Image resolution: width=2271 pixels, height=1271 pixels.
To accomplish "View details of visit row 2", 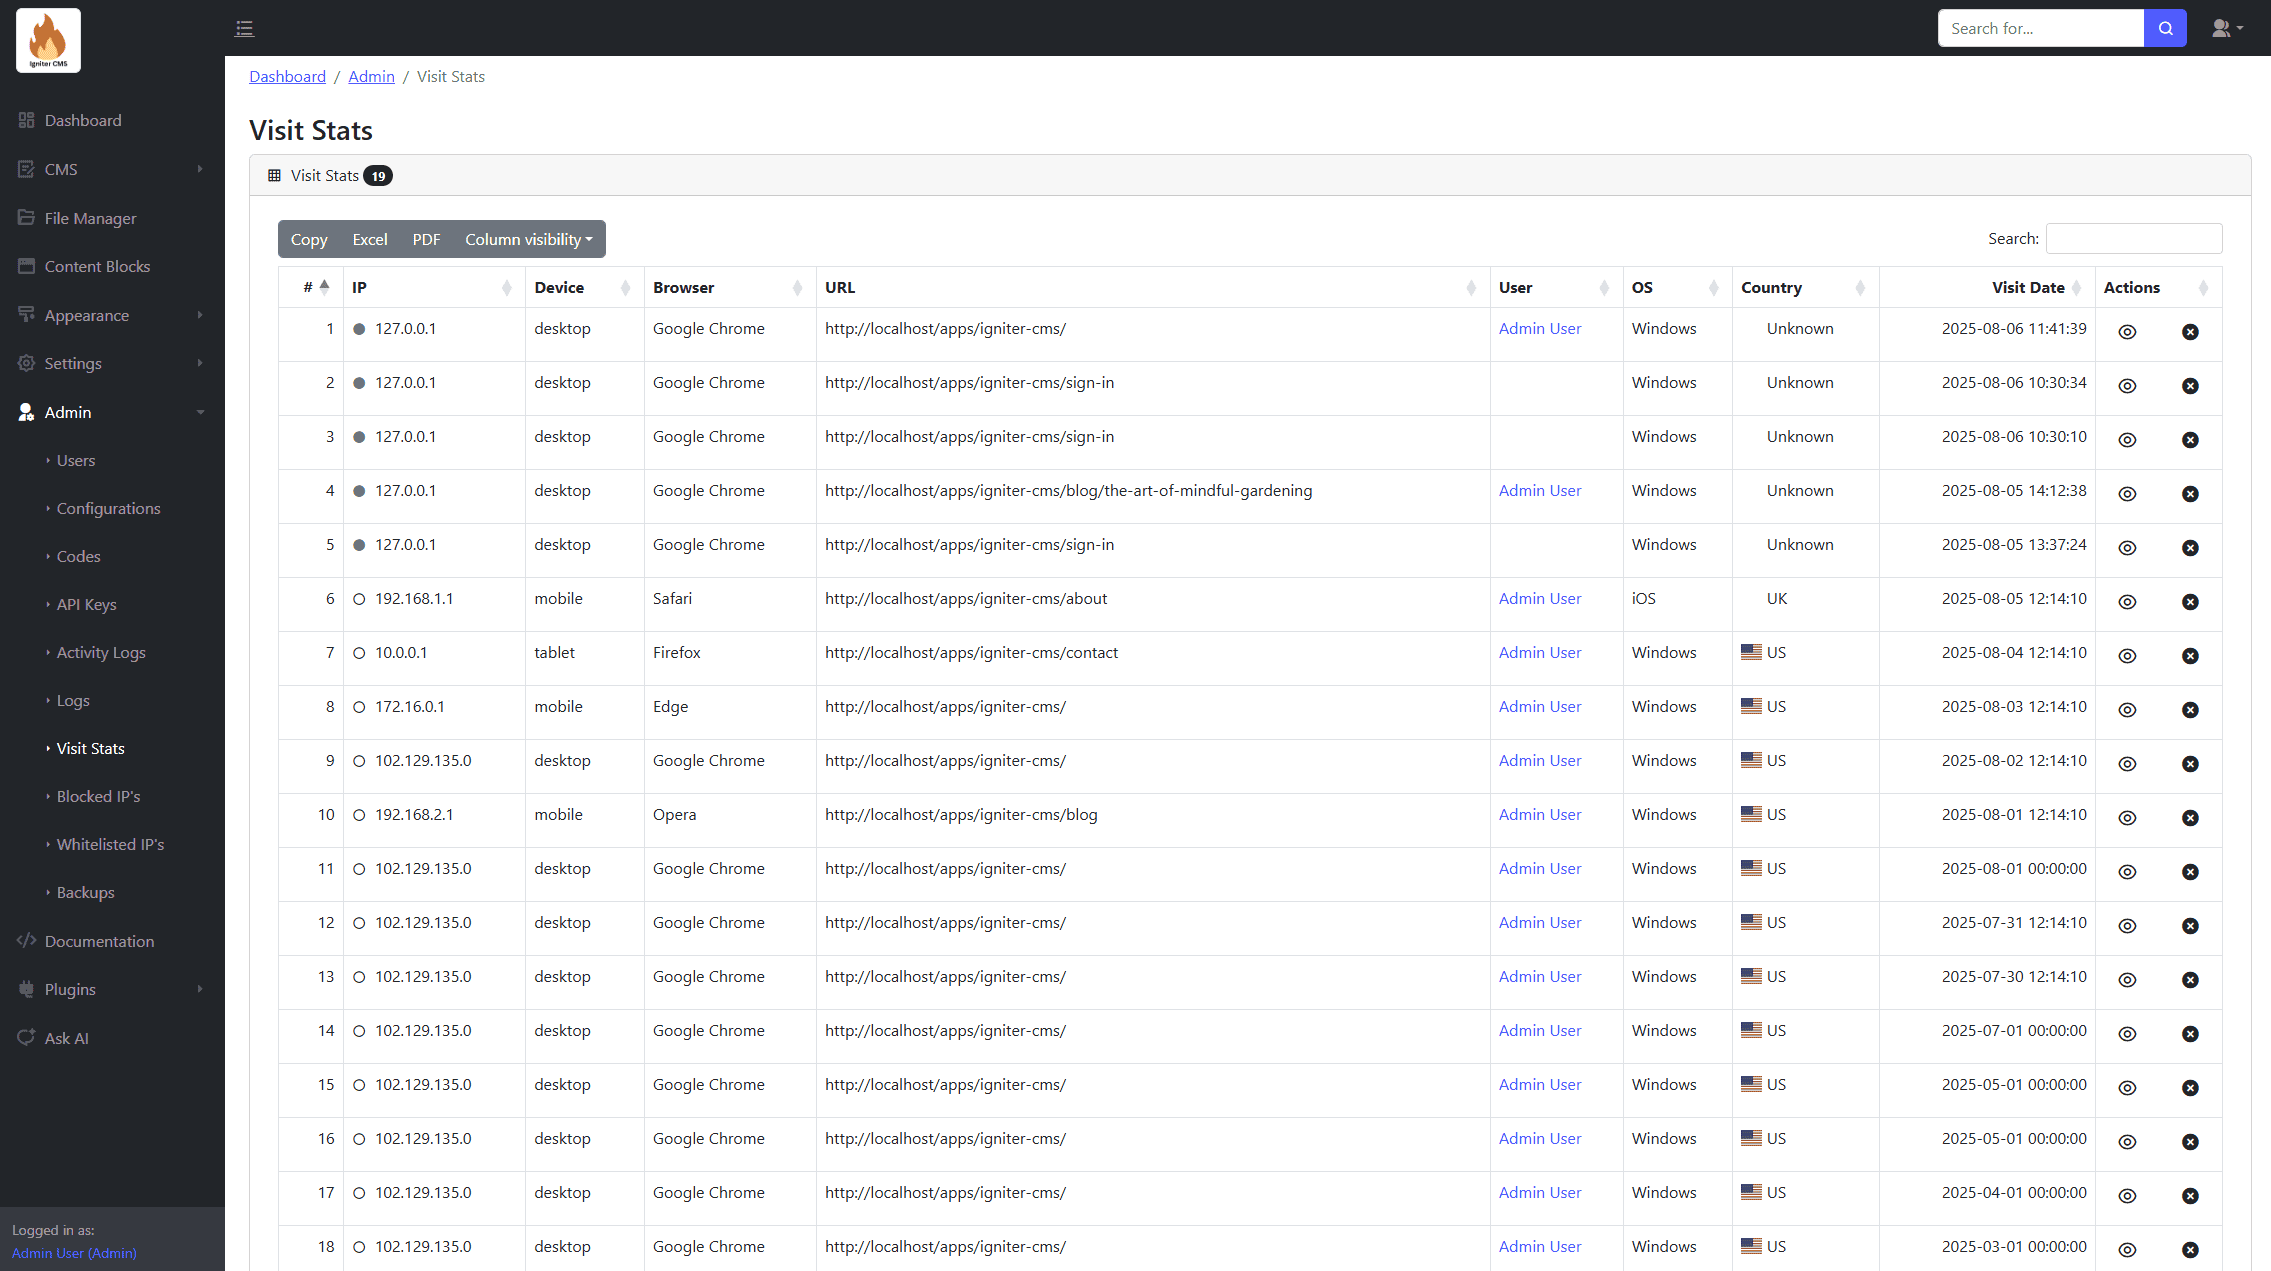I will [x=2127, y=386].
